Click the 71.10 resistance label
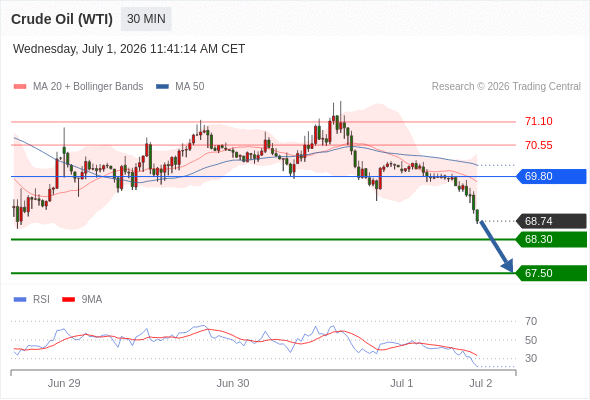 point(539,121)
